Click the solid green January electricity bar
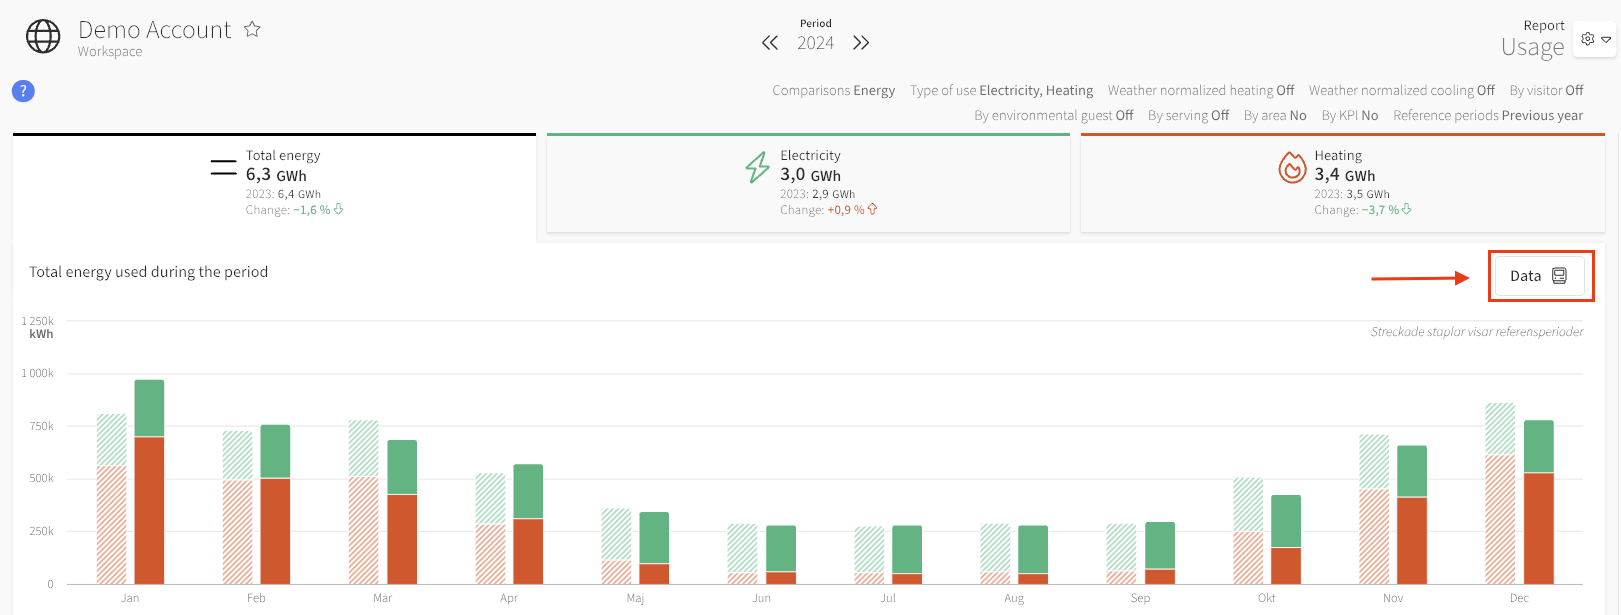Image resolution: width=1621 pixels, height=615 pixels. pos(149,408)
